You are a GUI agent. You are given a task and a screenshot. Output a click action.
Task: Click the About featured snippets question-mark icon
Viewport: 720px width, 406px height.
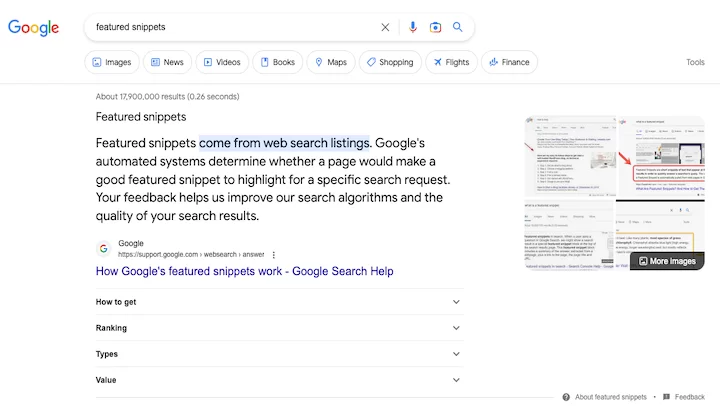pos(566,397)
